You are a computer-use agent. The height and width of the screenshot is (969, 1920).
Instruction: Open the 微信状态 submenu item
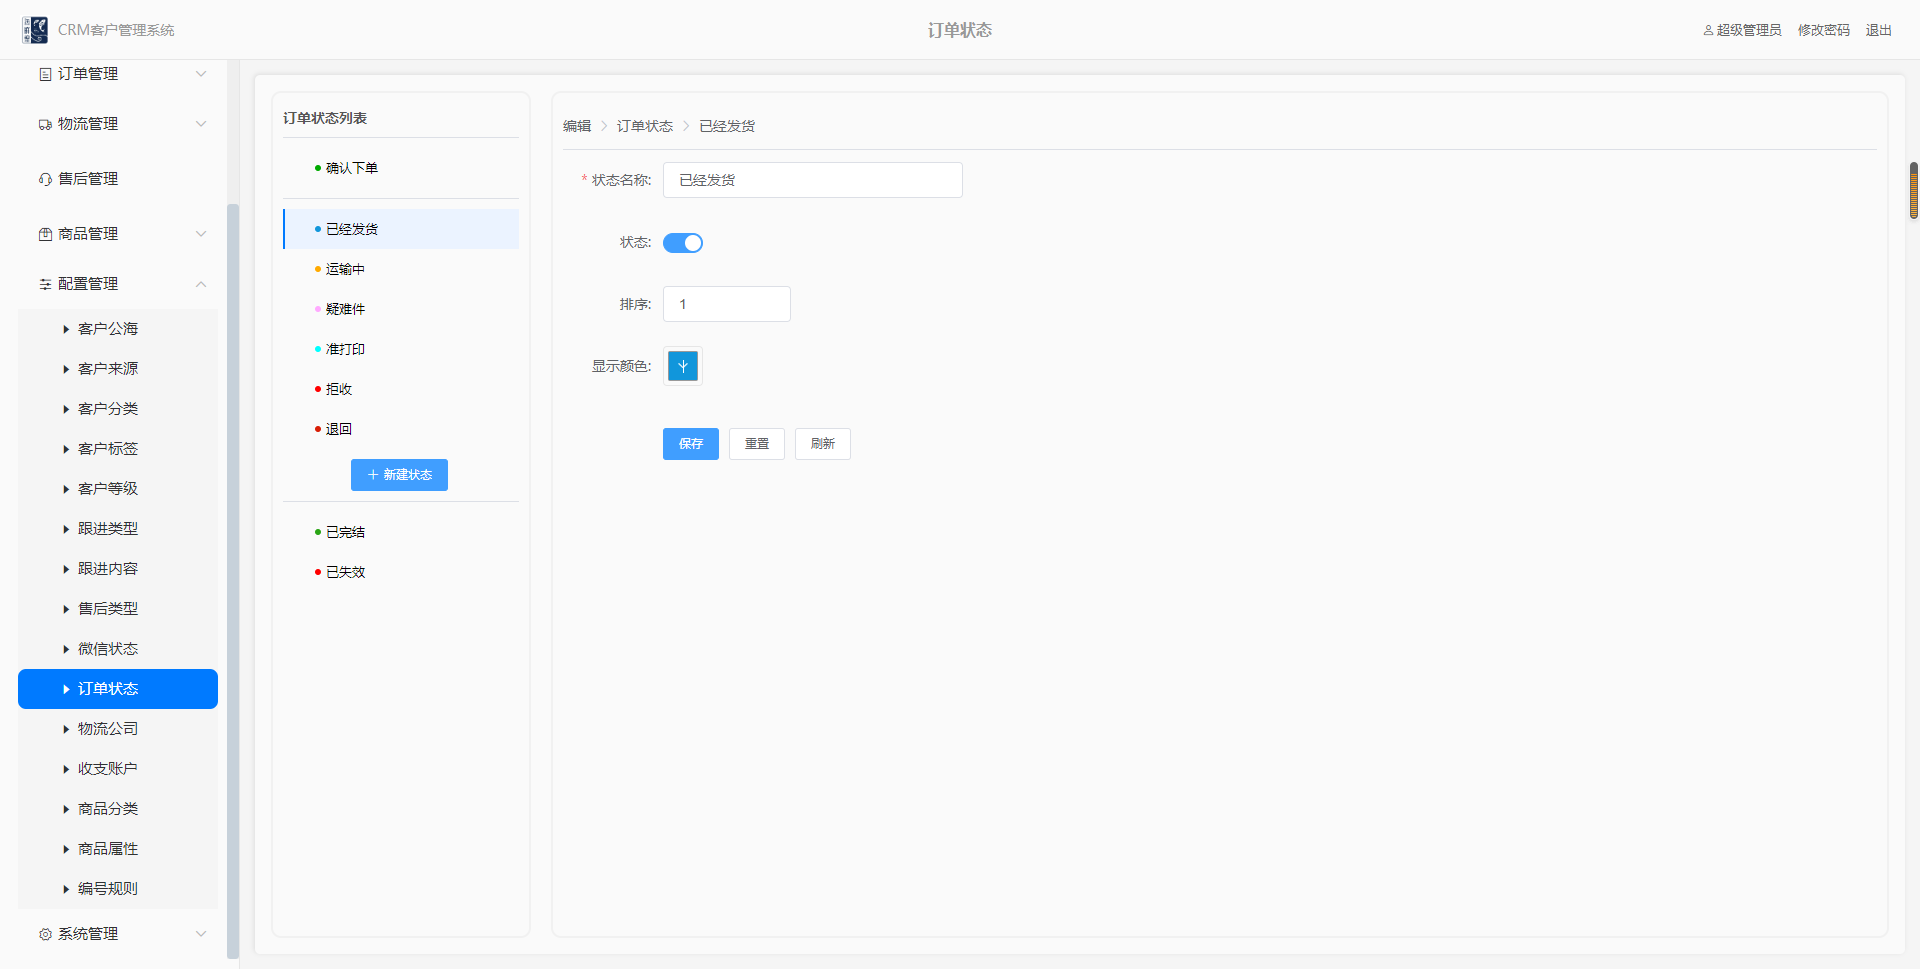[118, 649]
